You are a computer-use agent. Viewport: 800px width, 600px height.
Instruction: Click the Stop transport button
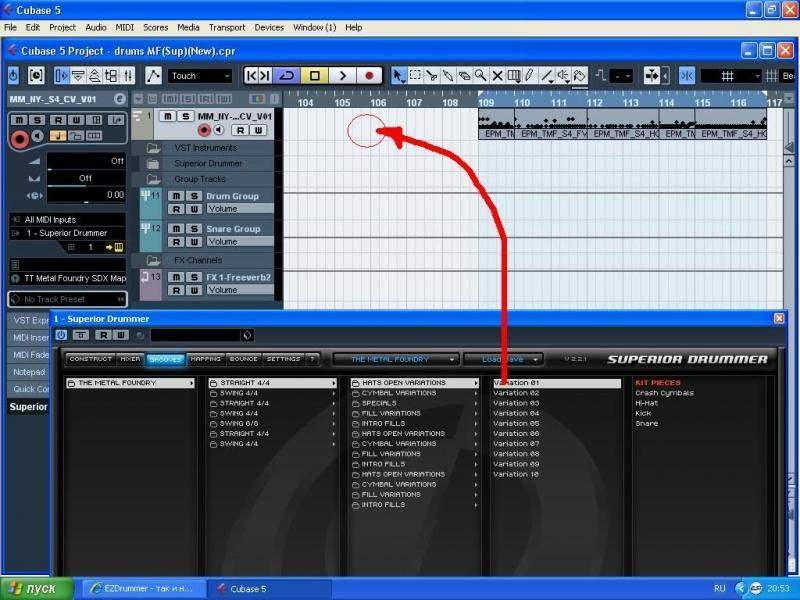(314, 76)
